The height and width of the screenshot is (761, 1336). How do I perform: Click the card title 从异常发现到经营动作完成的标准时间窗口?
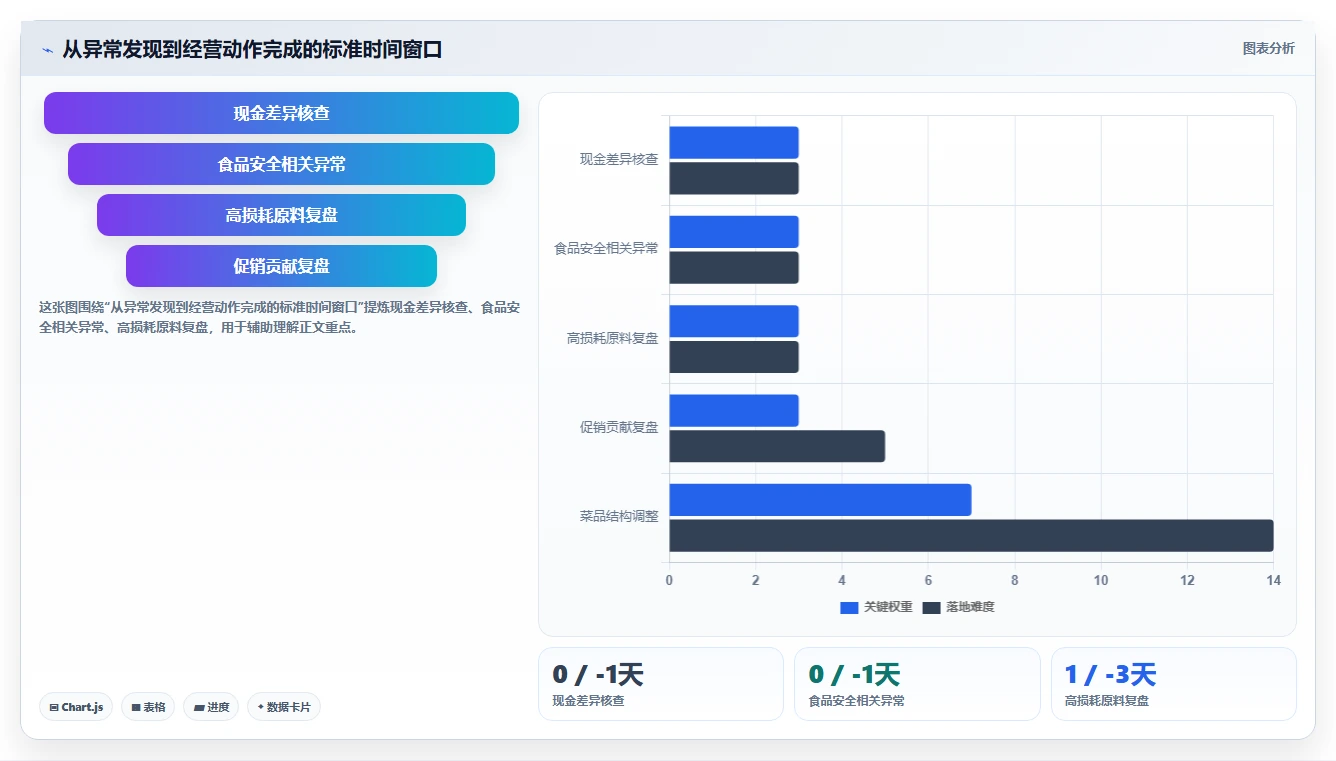click(252, 49)
